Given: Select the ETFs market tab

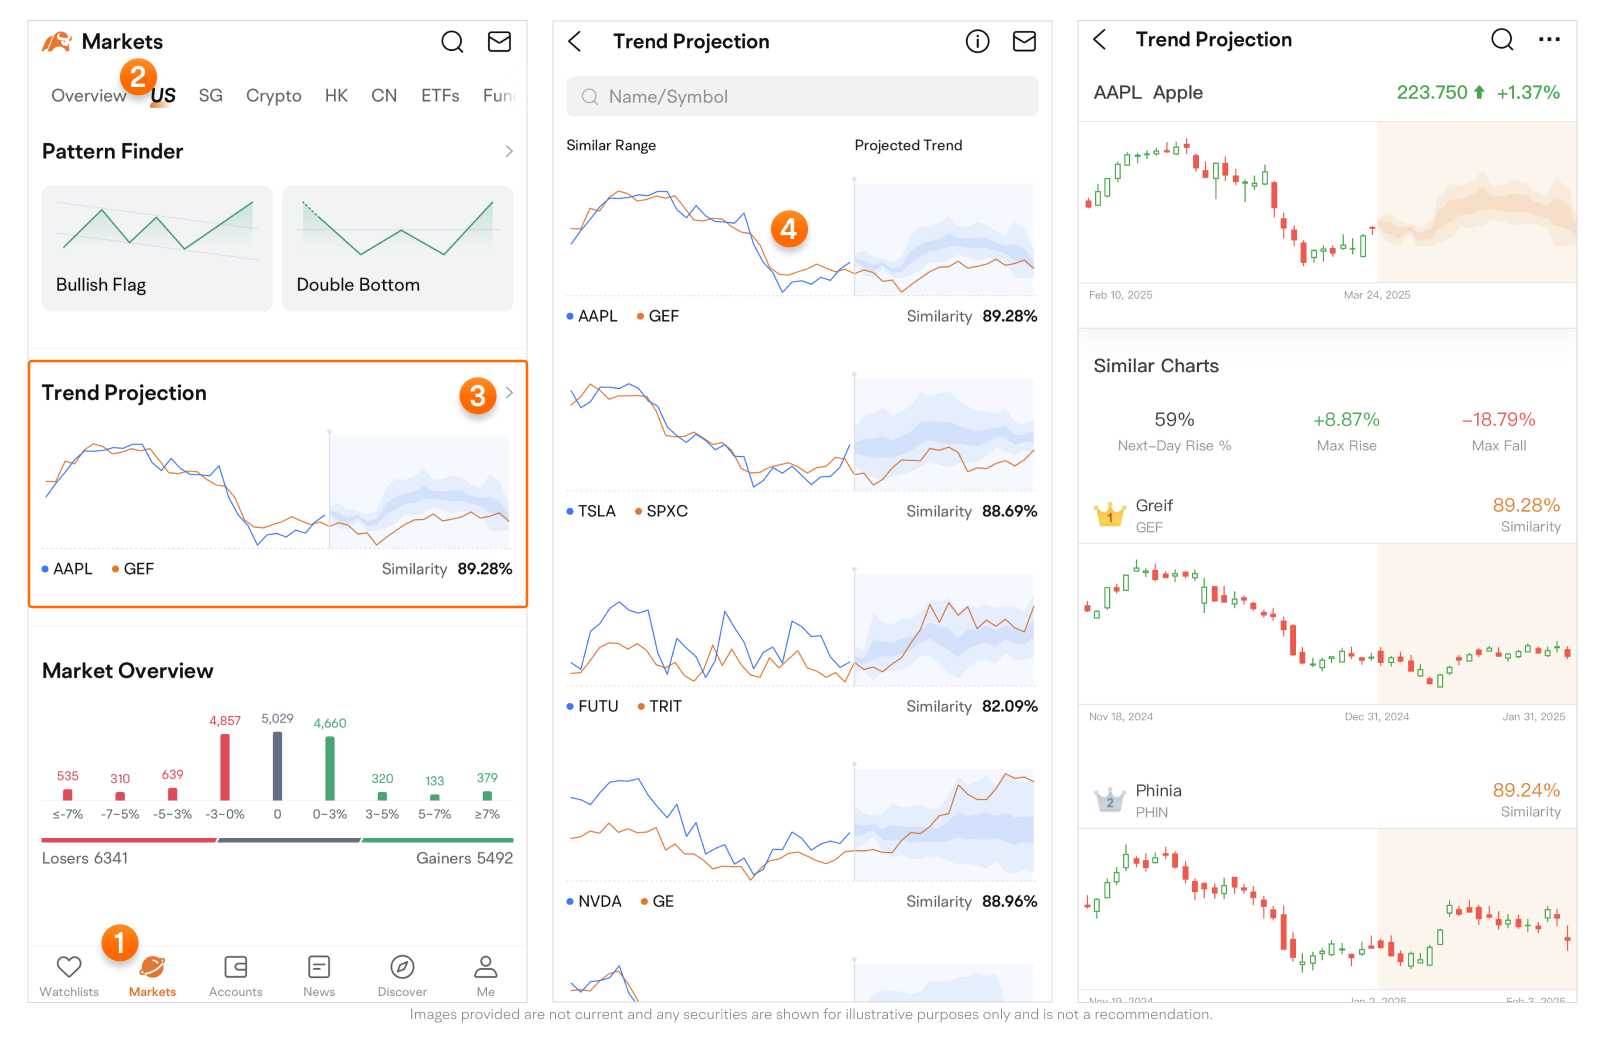Looking at the screenshot, I should click(440, 96).
